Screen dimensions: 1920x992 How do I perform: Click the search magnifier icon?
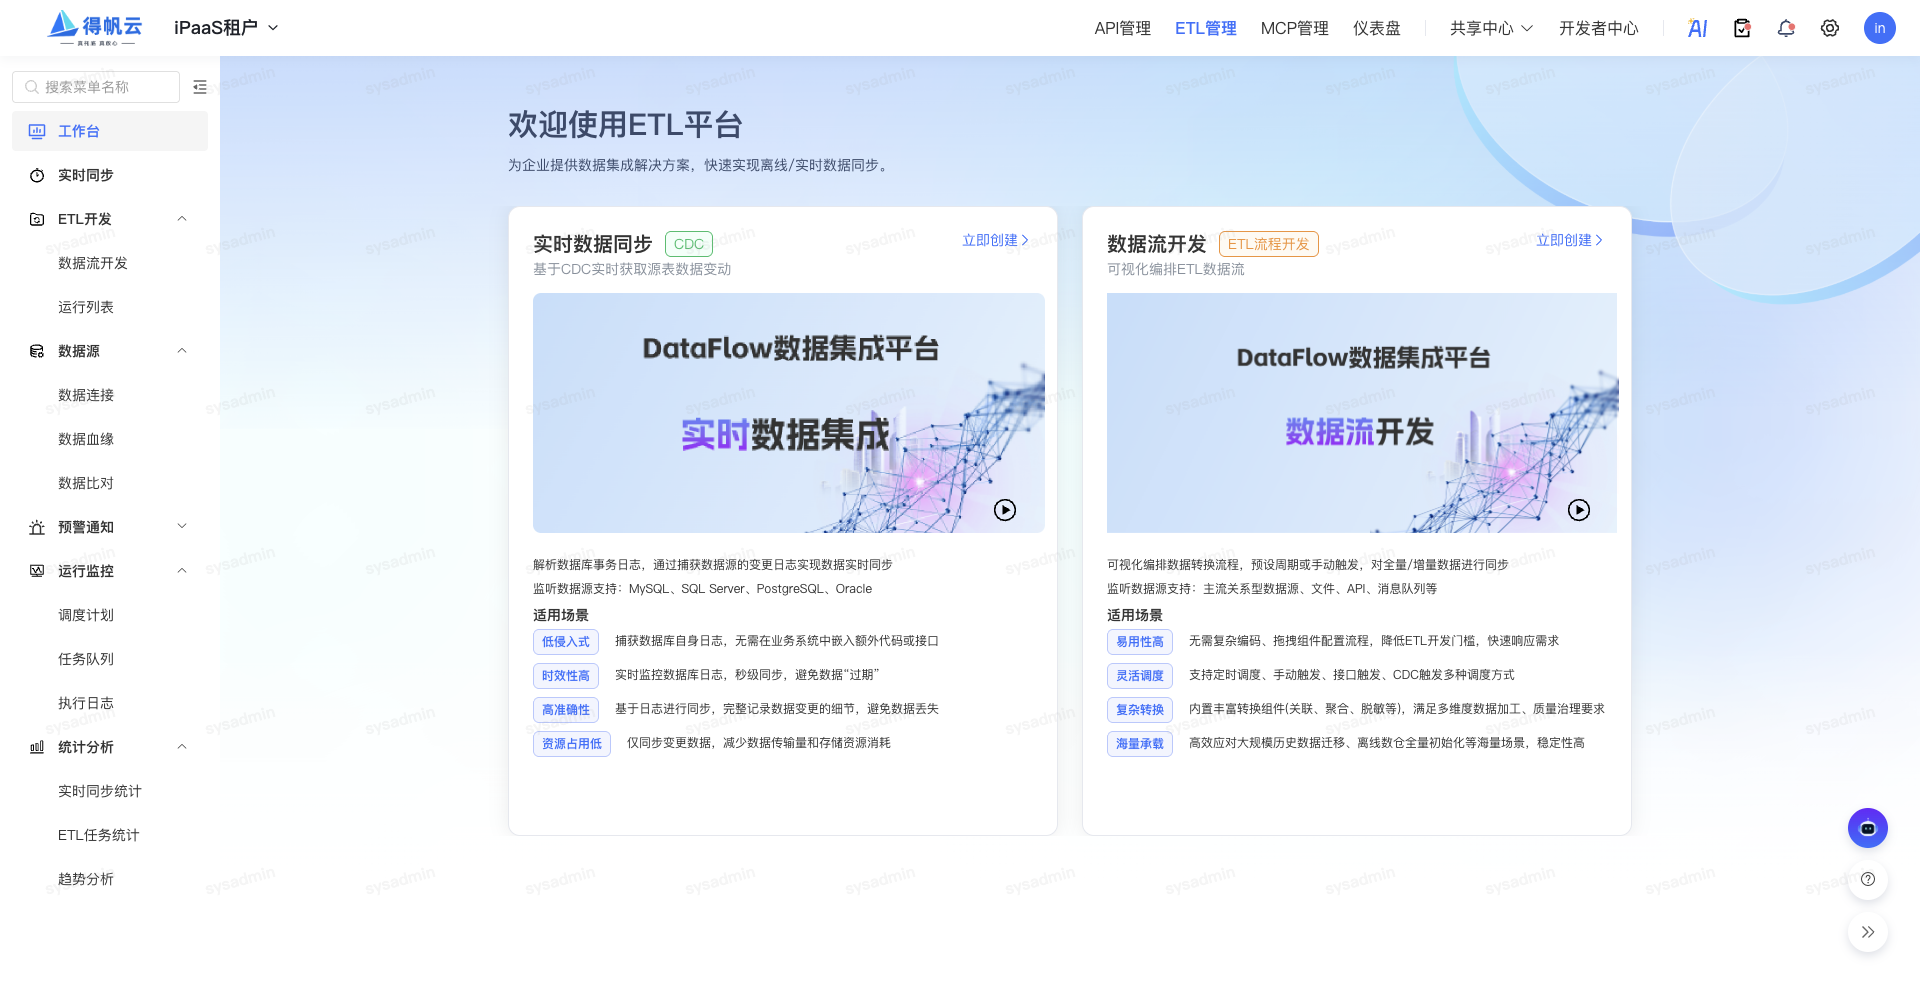[x=32, y=87]
